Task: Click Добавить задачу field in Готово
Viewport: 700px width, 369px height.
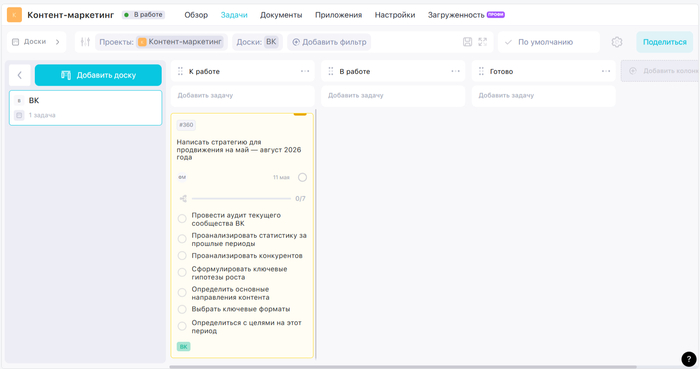Action: click(544, 95)
